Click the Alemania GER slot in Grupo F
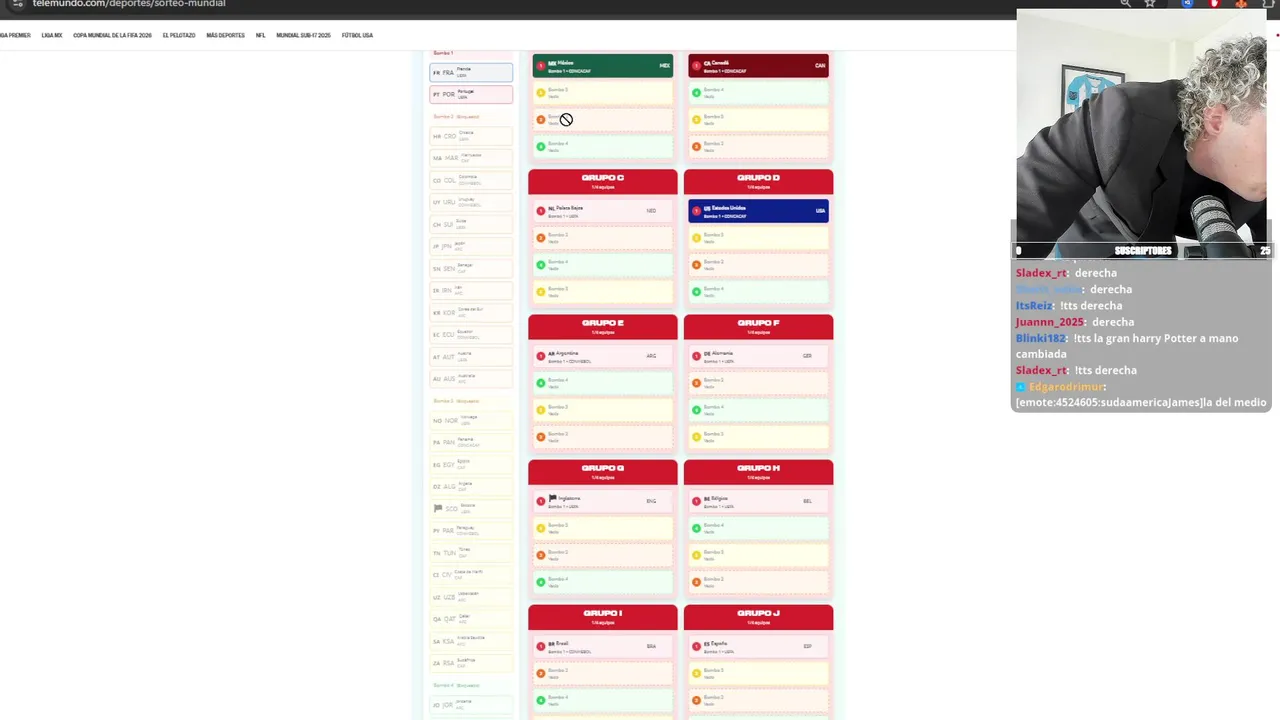Image resolution: width=1280 pixels, height=720 pixels. (x=758, y=356)
